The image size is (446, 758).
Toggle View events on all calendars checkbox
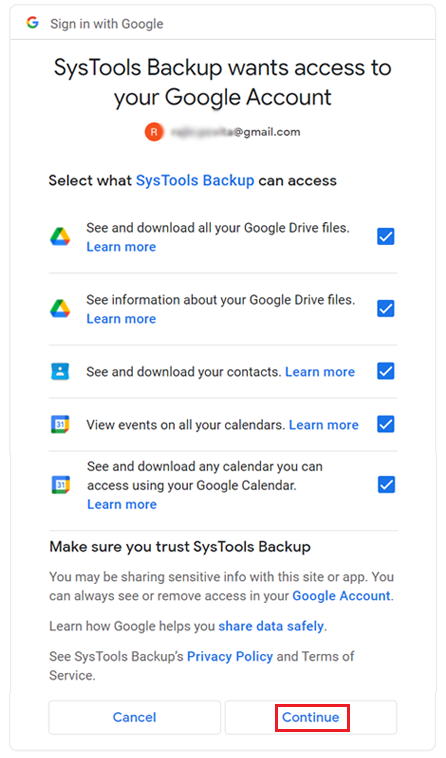pyautogui.click(x=386, y=424)
